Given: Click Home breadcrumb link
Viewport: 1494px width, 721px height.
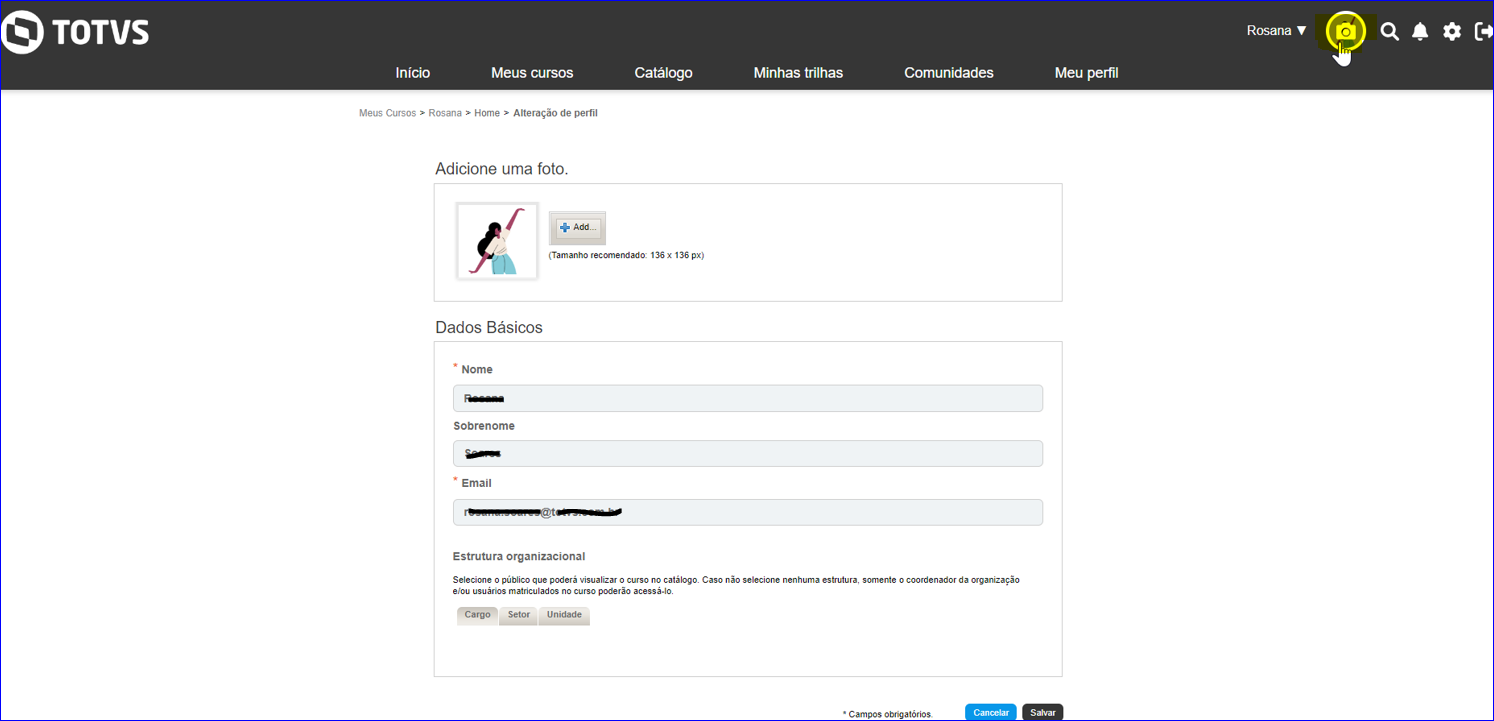Looking at the screenshot, I should (x=487, y=113).
